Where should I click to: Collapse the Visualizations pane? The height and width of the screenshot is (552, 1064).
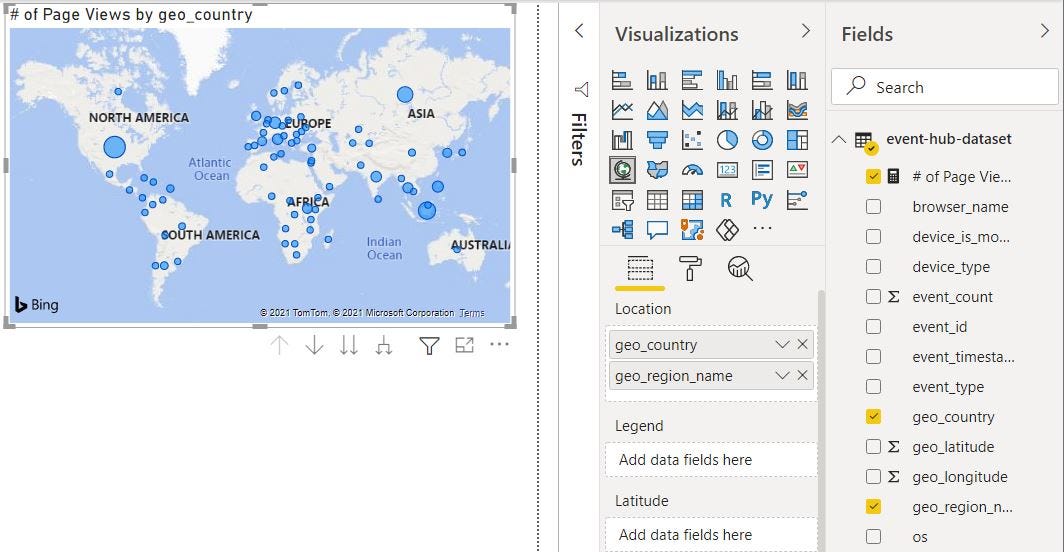(x=806, y=32)
